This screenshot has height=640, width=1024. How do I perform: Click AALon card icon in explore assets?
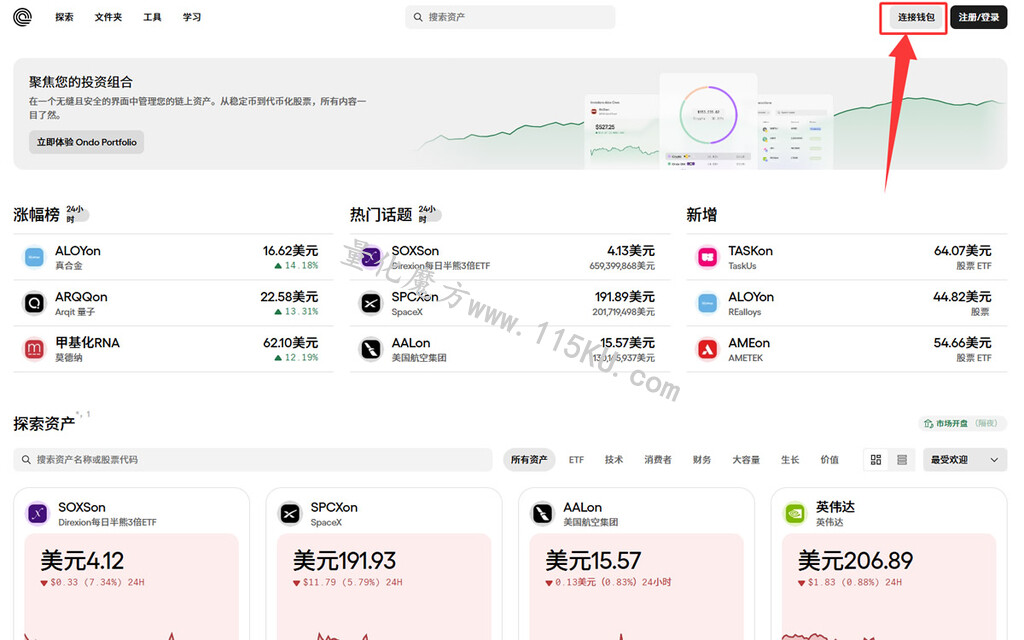[543, 514]
